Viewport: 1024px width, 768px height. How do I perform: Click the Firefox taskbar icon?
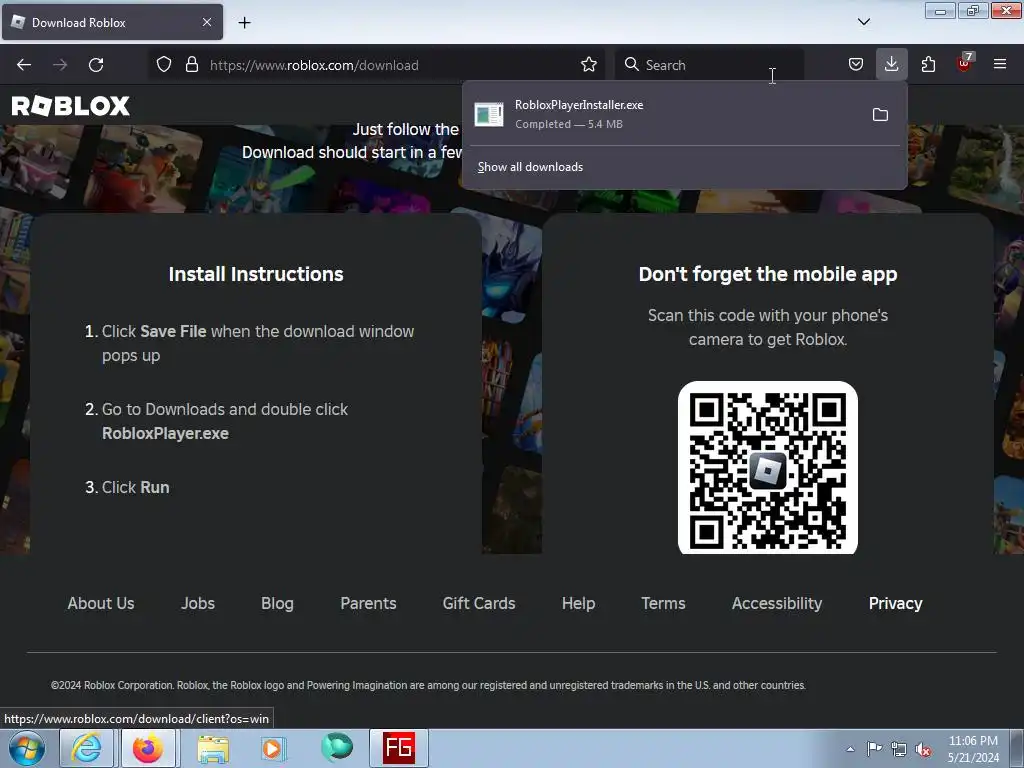pos(148,748)
